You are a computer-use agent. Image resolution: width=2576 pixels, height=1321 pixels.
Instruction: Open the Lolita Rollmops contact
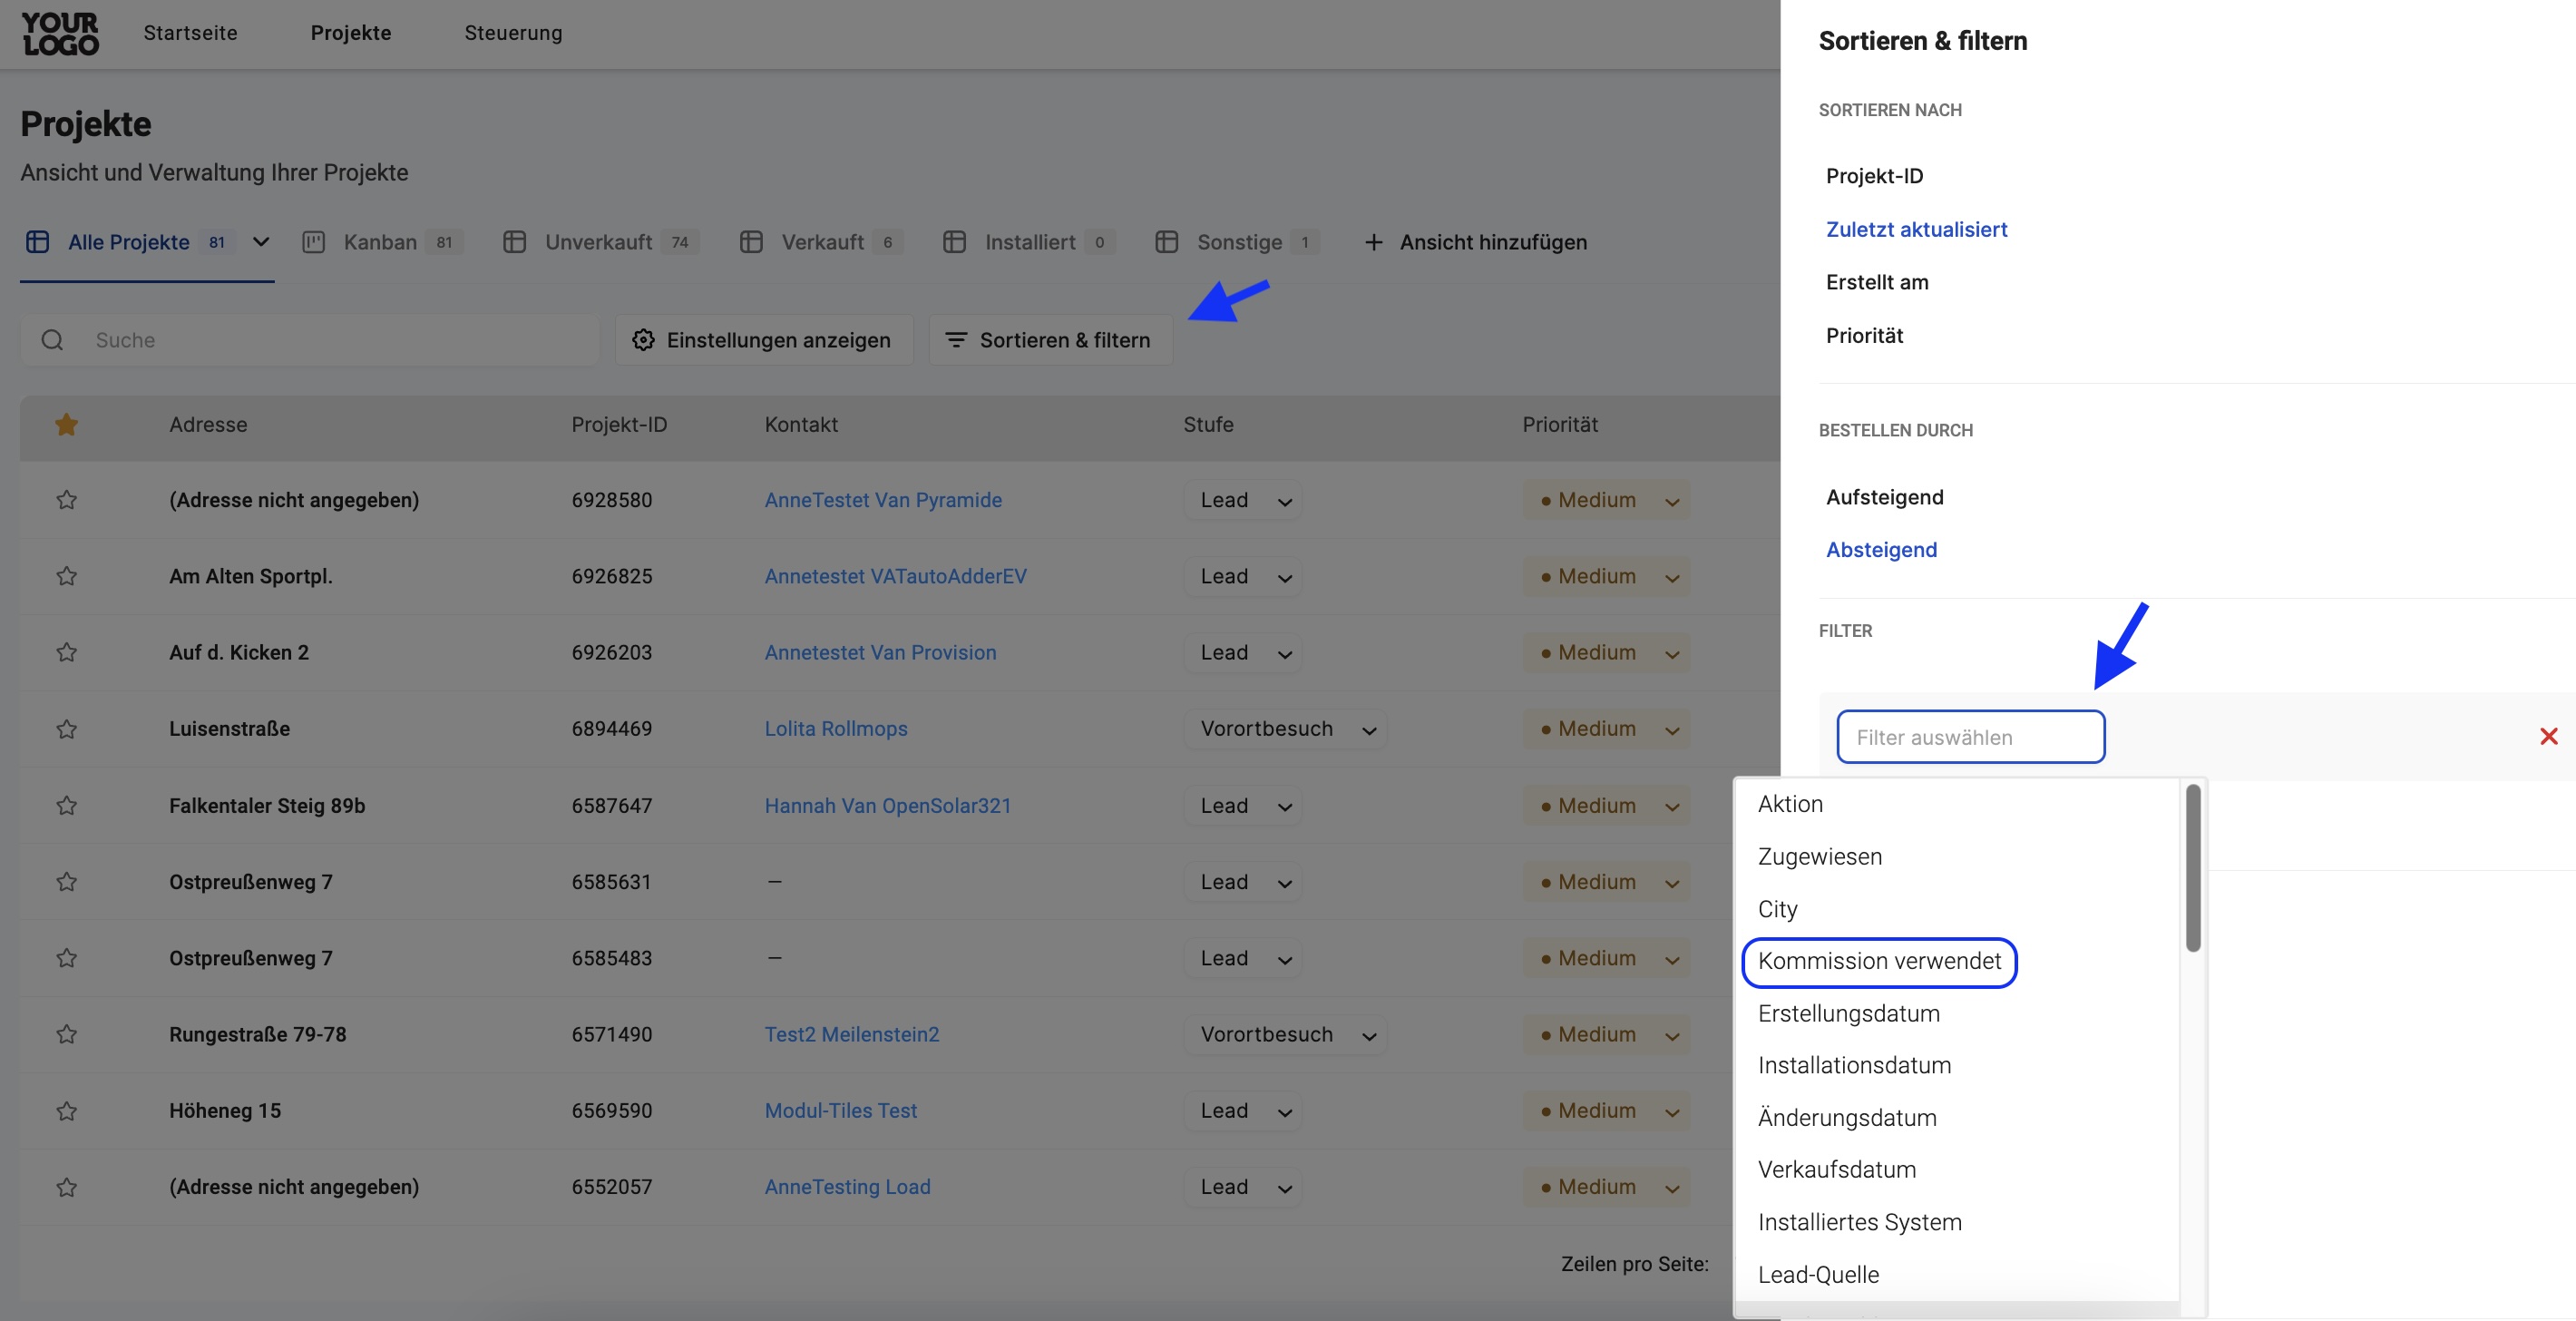click(836, 729)
